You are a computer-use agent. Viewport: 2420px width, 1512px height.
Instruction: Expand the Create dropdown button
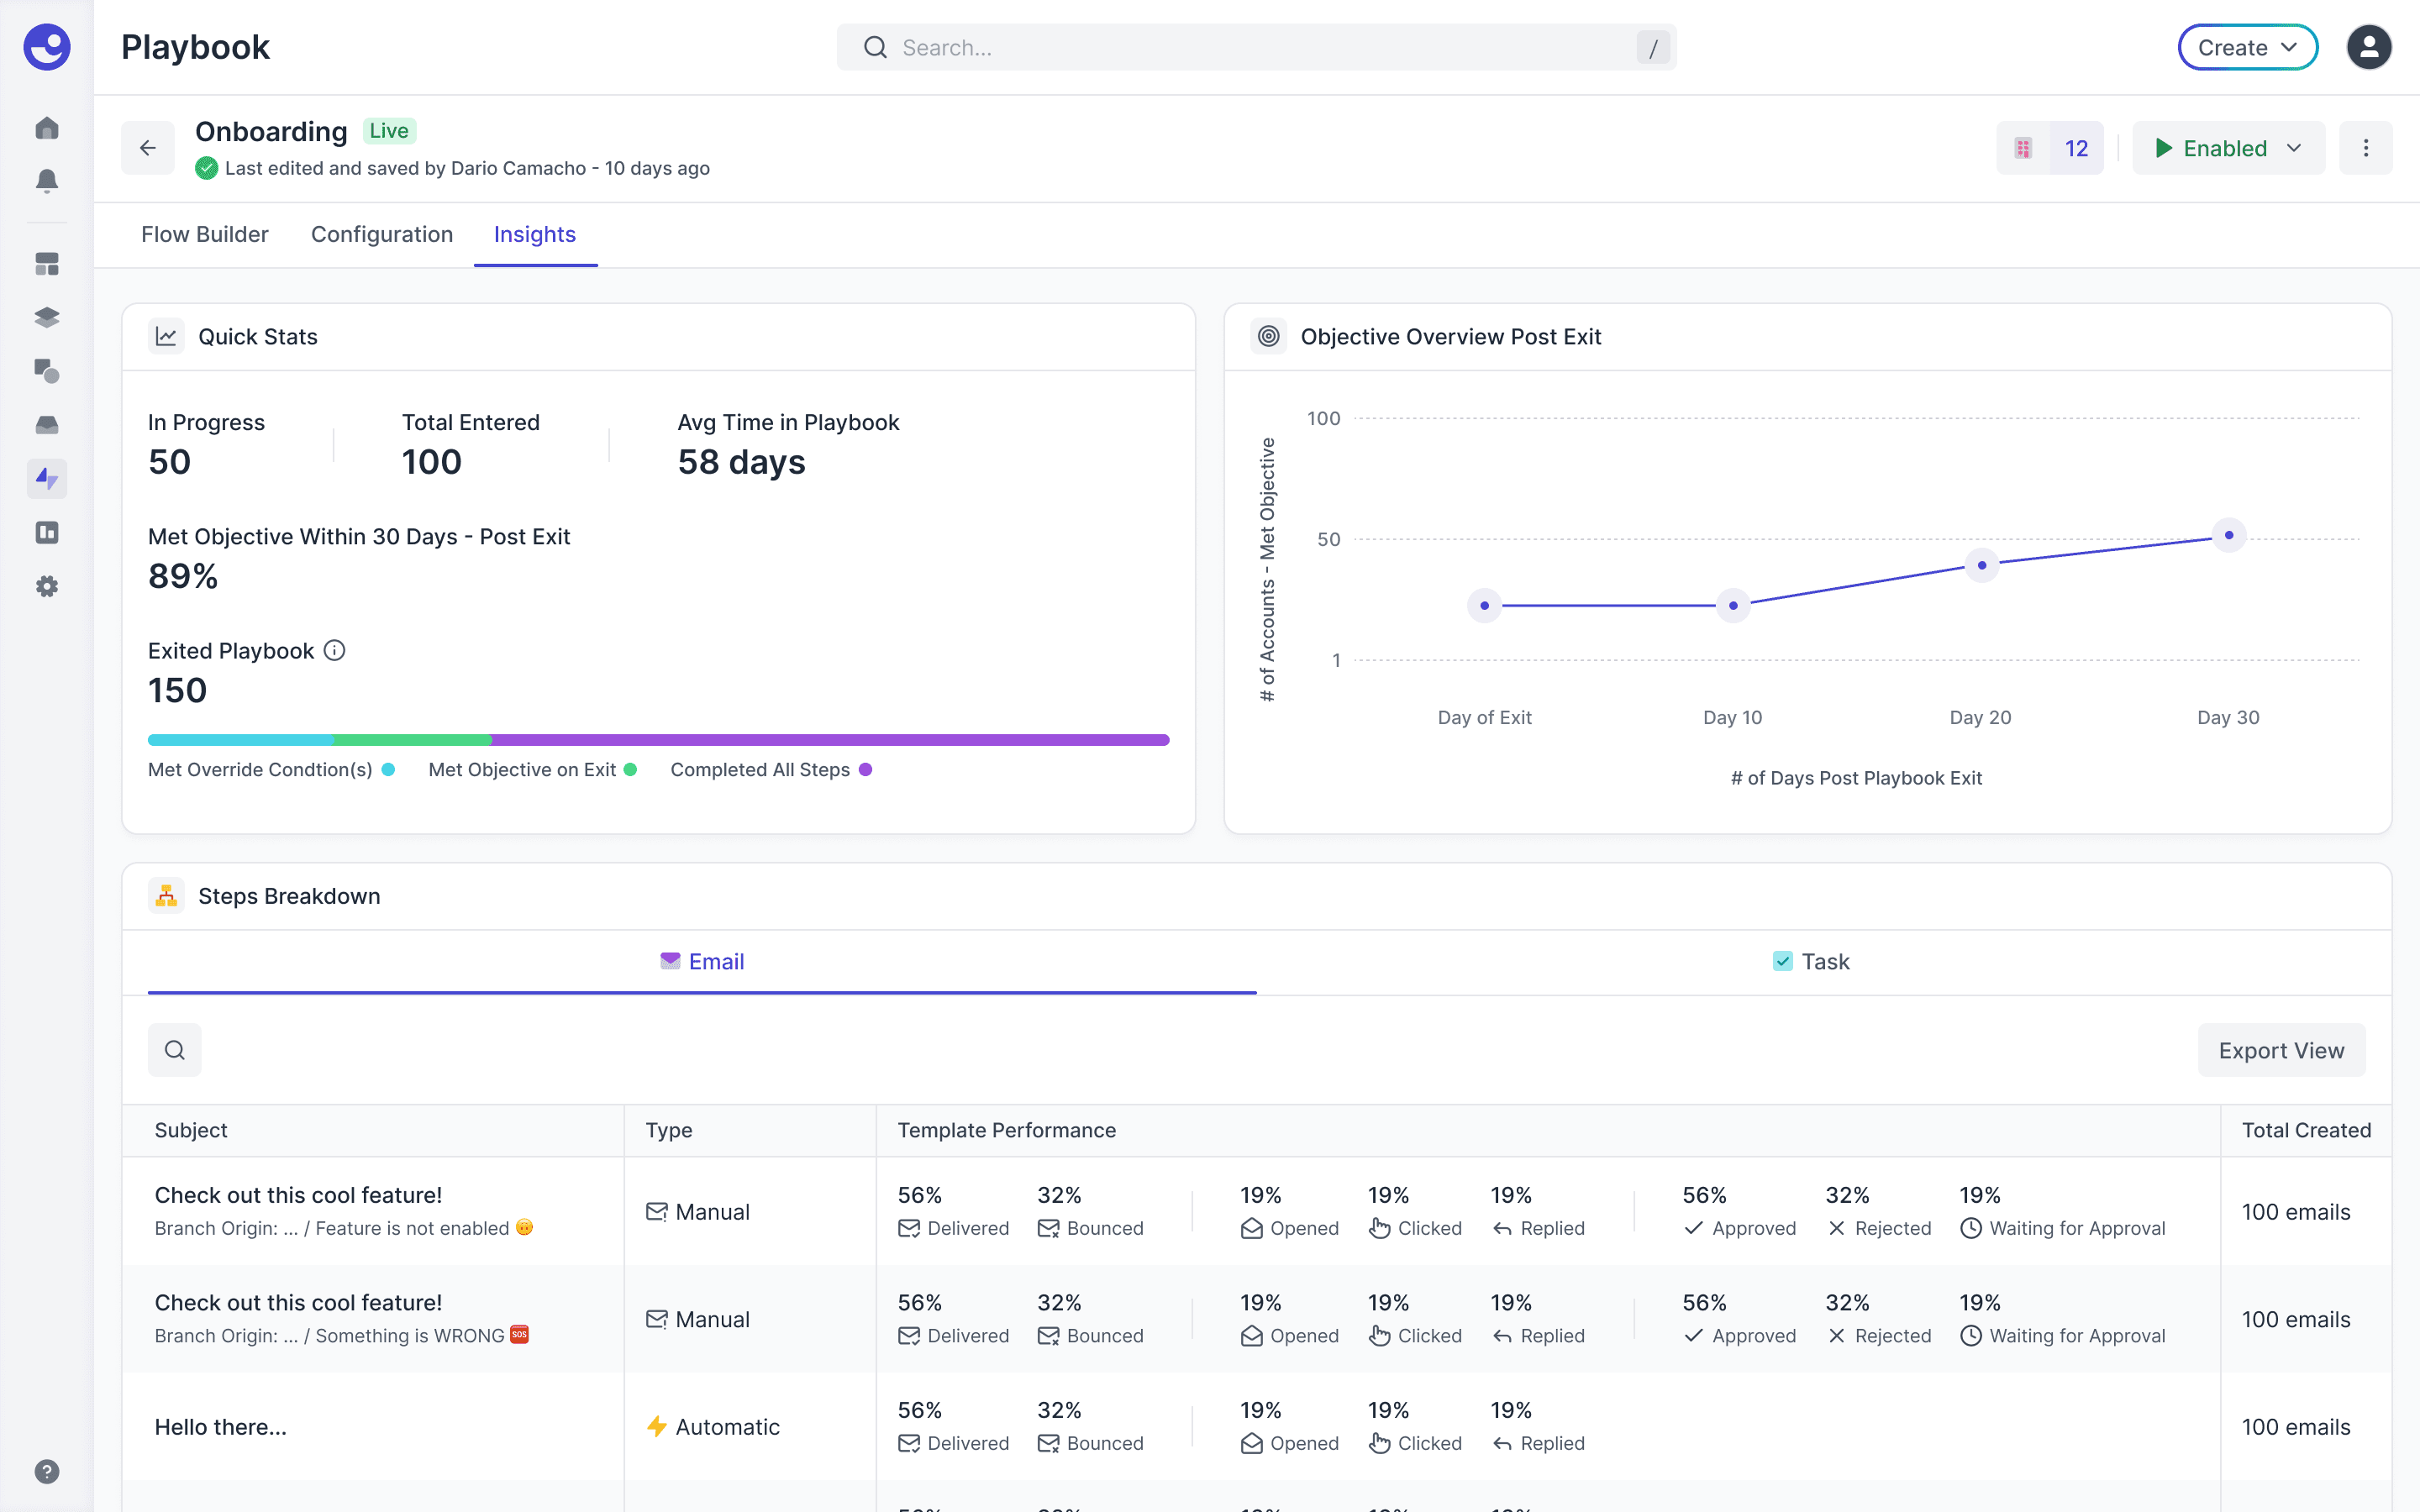[2247, 47]
